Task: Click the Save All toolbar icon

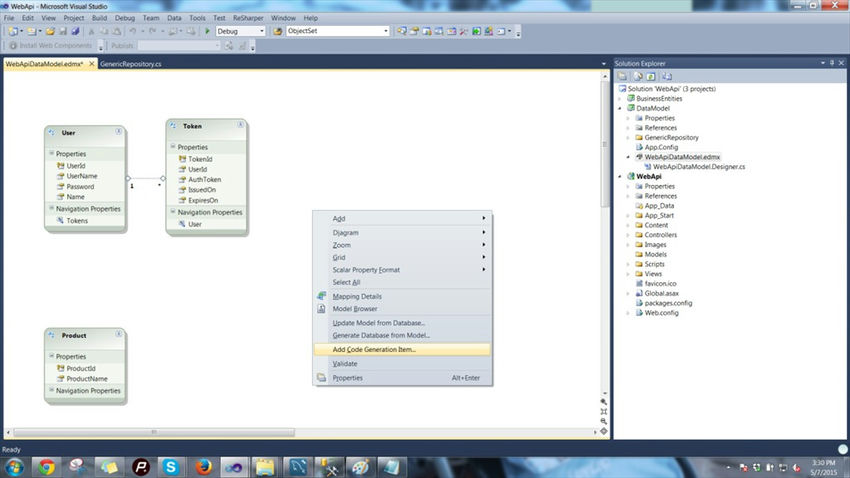Action: 75,31
